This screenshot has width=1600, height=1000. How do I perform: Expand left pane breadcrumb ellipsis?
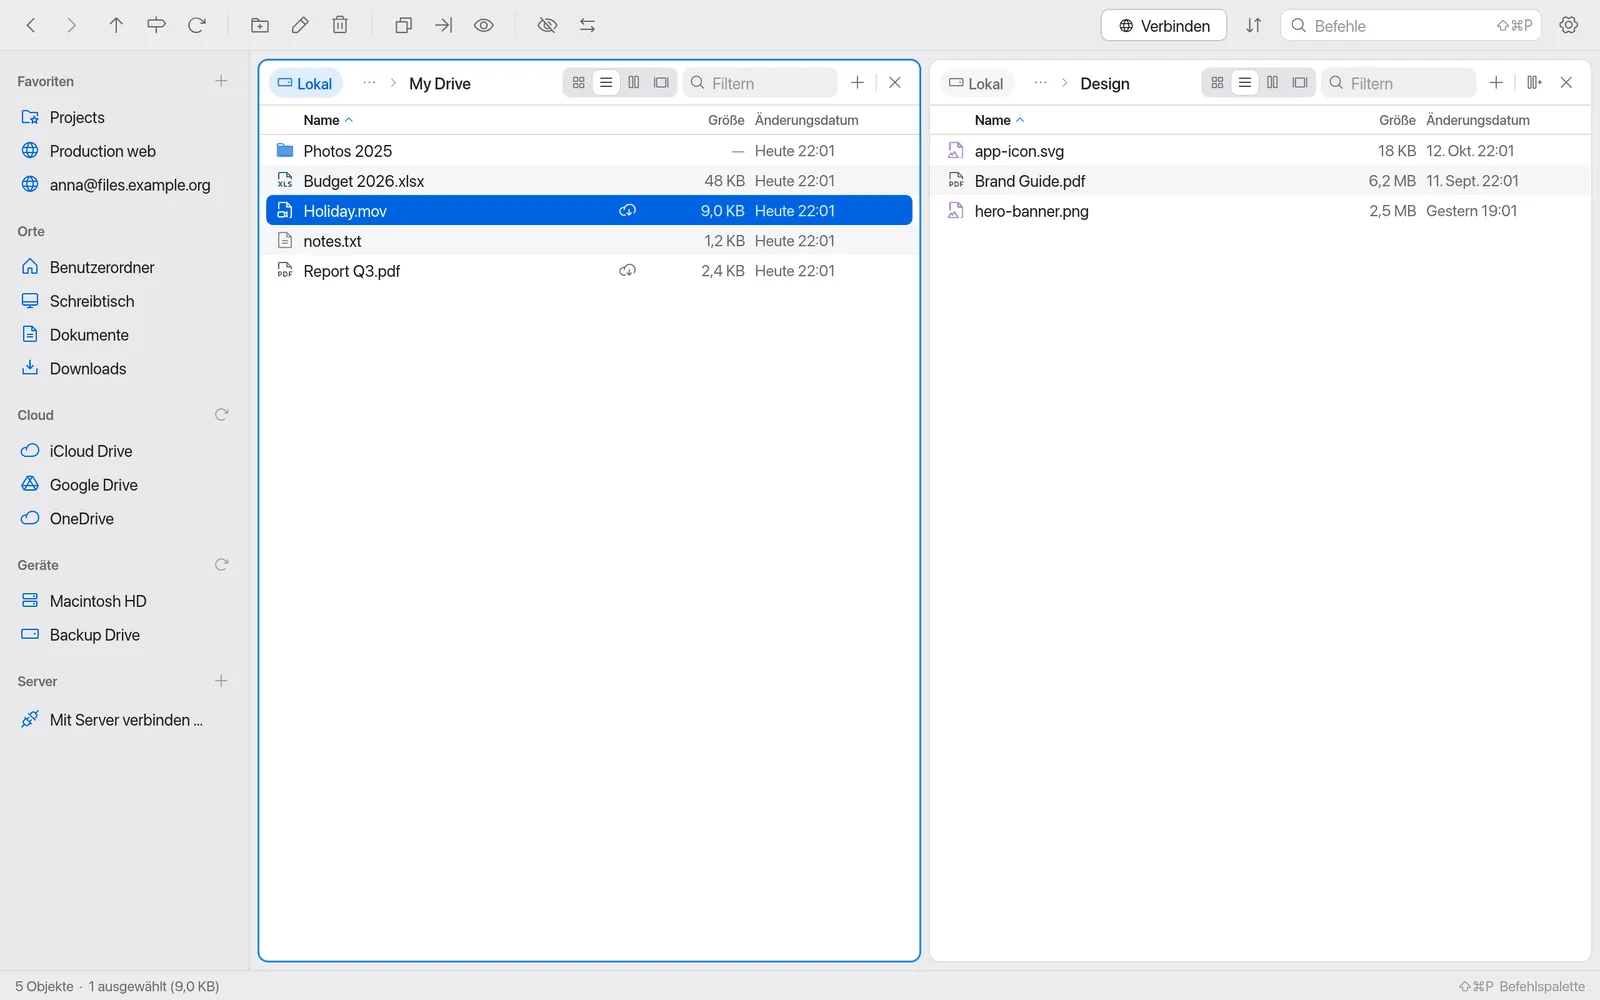pos(369,83)
